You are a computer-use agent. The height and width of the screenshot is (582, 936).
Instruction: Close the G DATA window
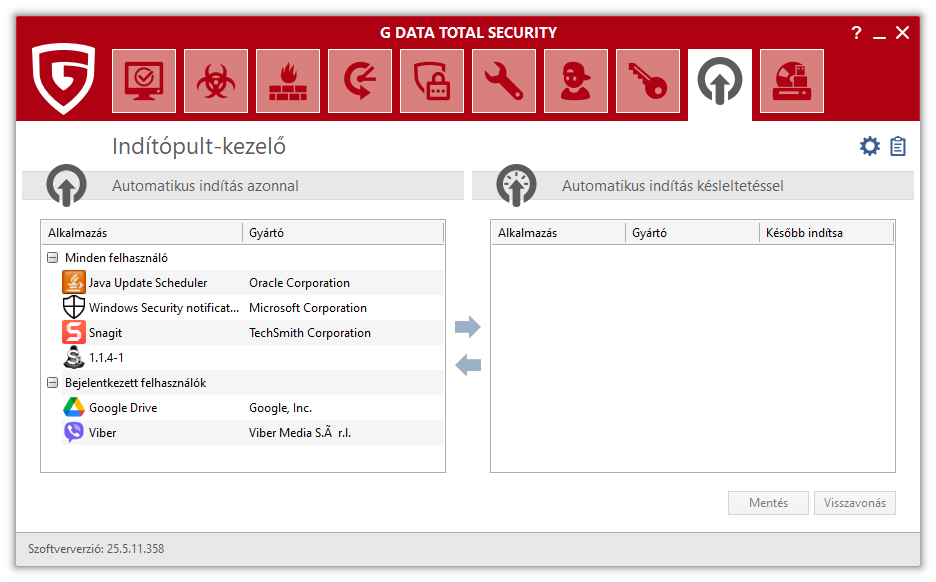(x=903, y=33)
